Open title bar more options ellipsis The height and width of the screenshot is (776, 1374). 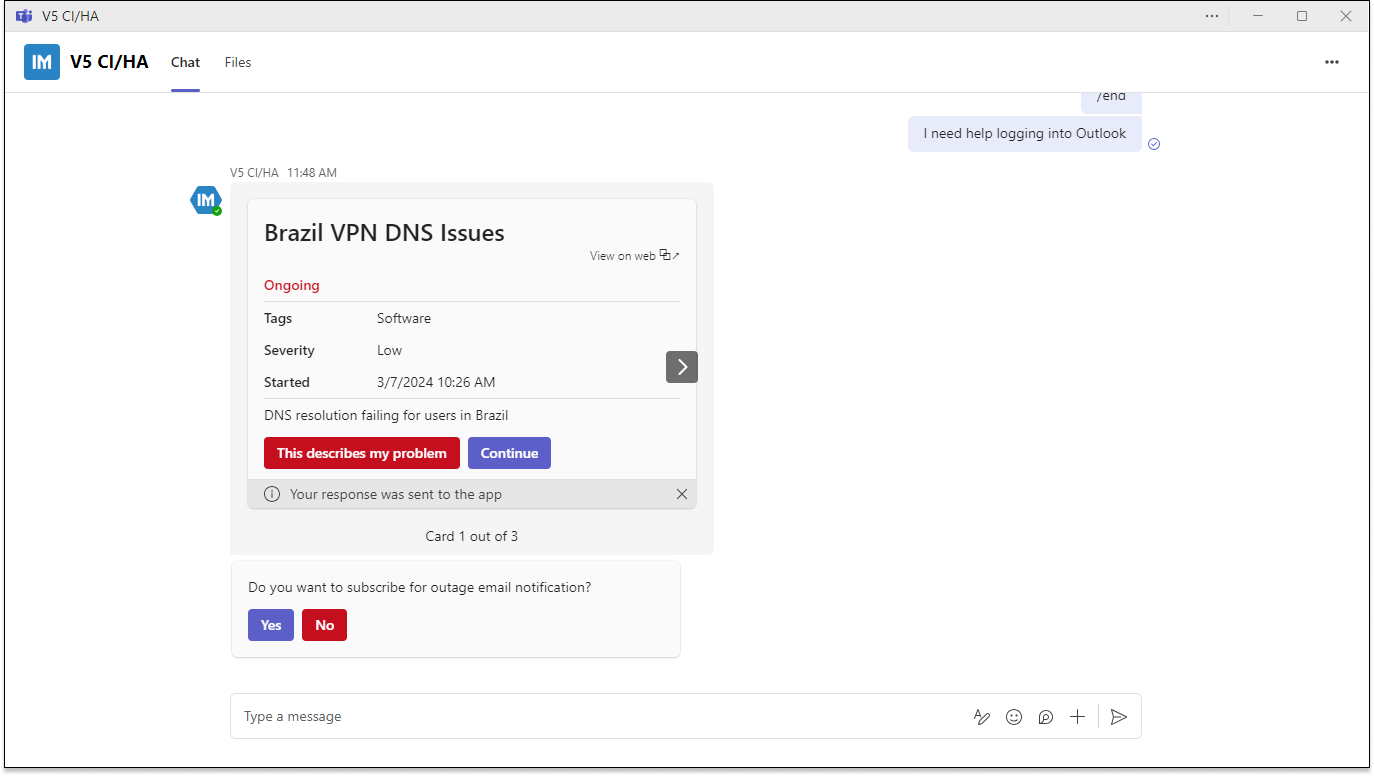click(1212, 16)
